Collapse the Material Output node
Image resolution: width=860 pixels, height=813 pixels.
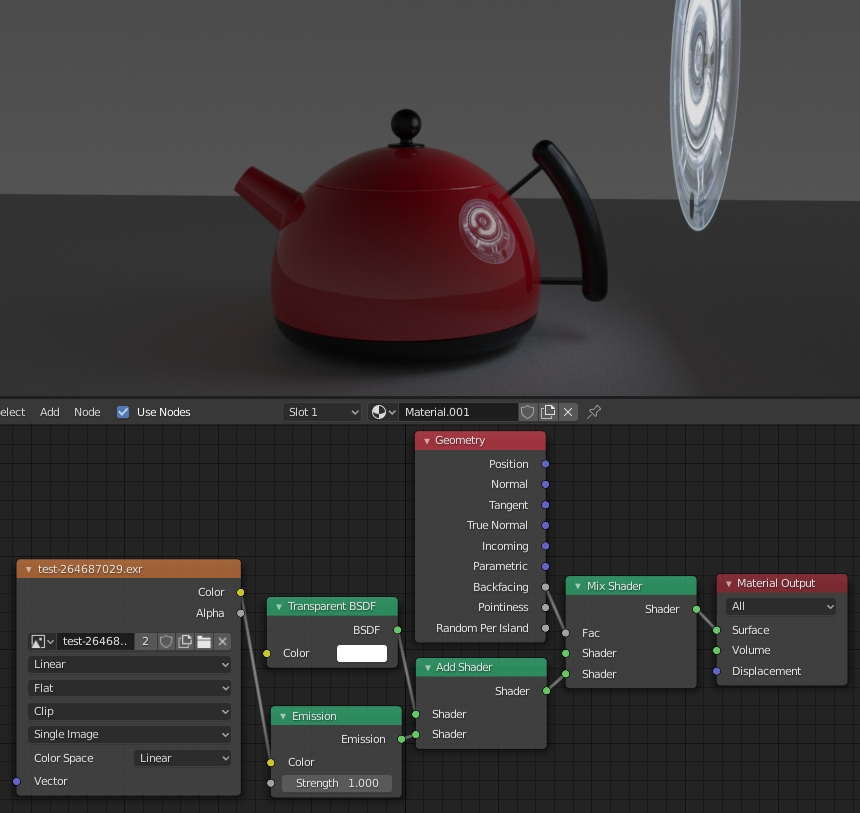click(x=729, y=584)
